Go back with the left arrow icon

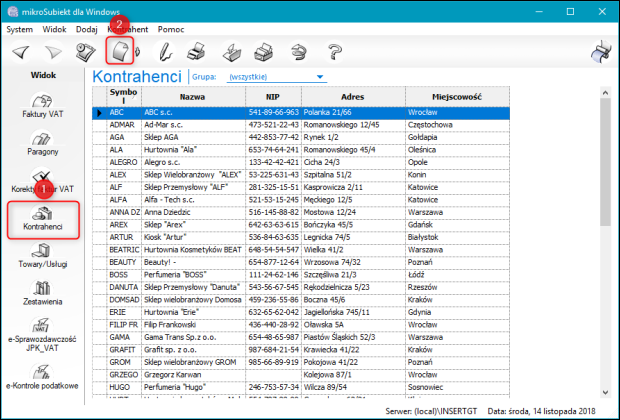click(x=21, y=52)
